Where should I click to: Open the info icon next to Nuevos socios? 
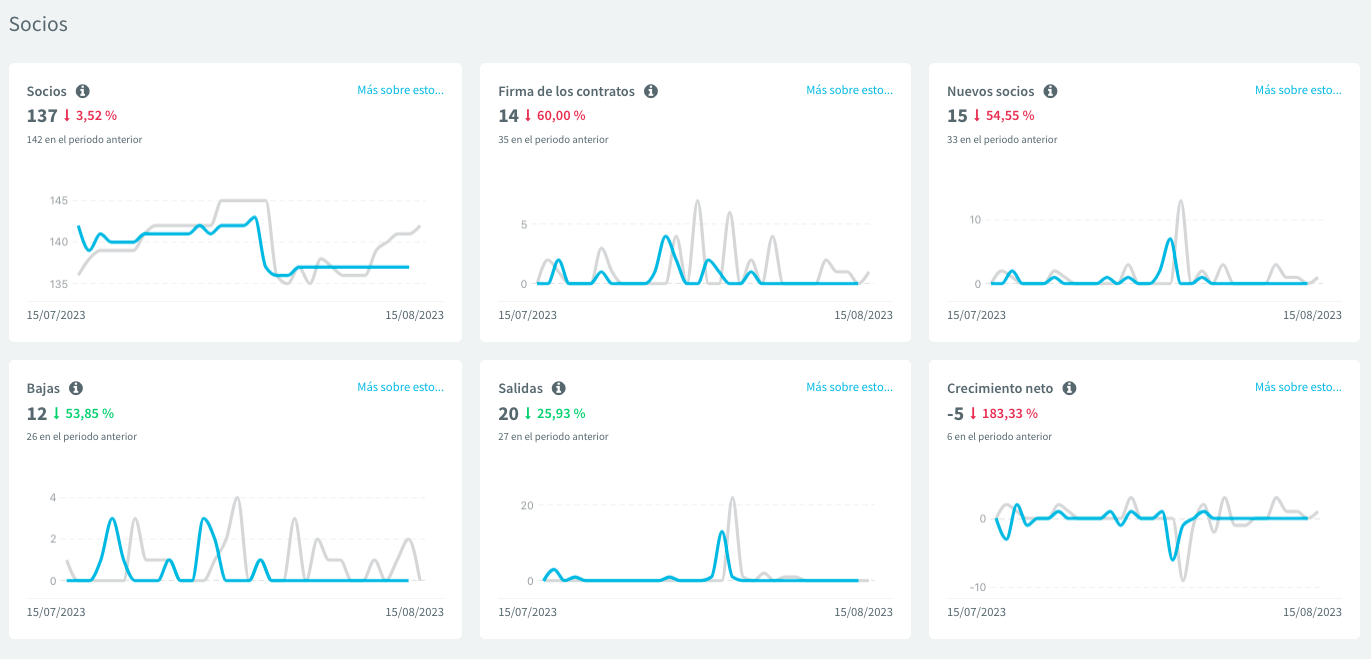1050,91
